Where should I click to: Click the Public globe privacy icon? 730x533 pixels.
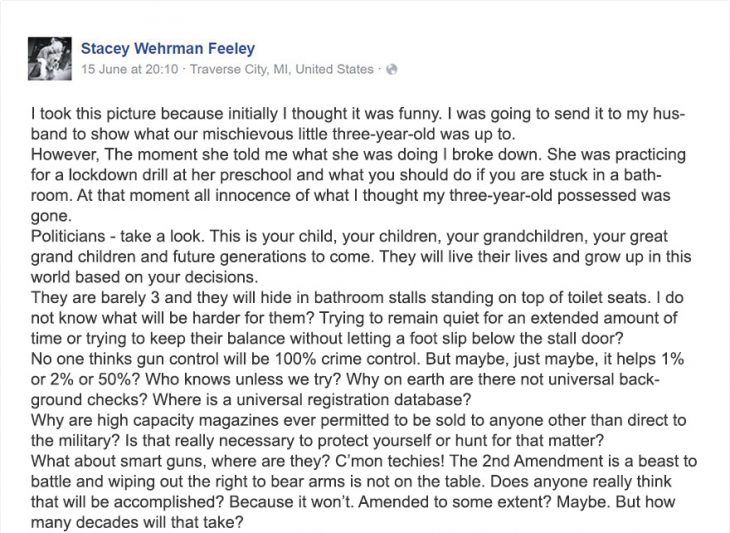coord(392,69)
